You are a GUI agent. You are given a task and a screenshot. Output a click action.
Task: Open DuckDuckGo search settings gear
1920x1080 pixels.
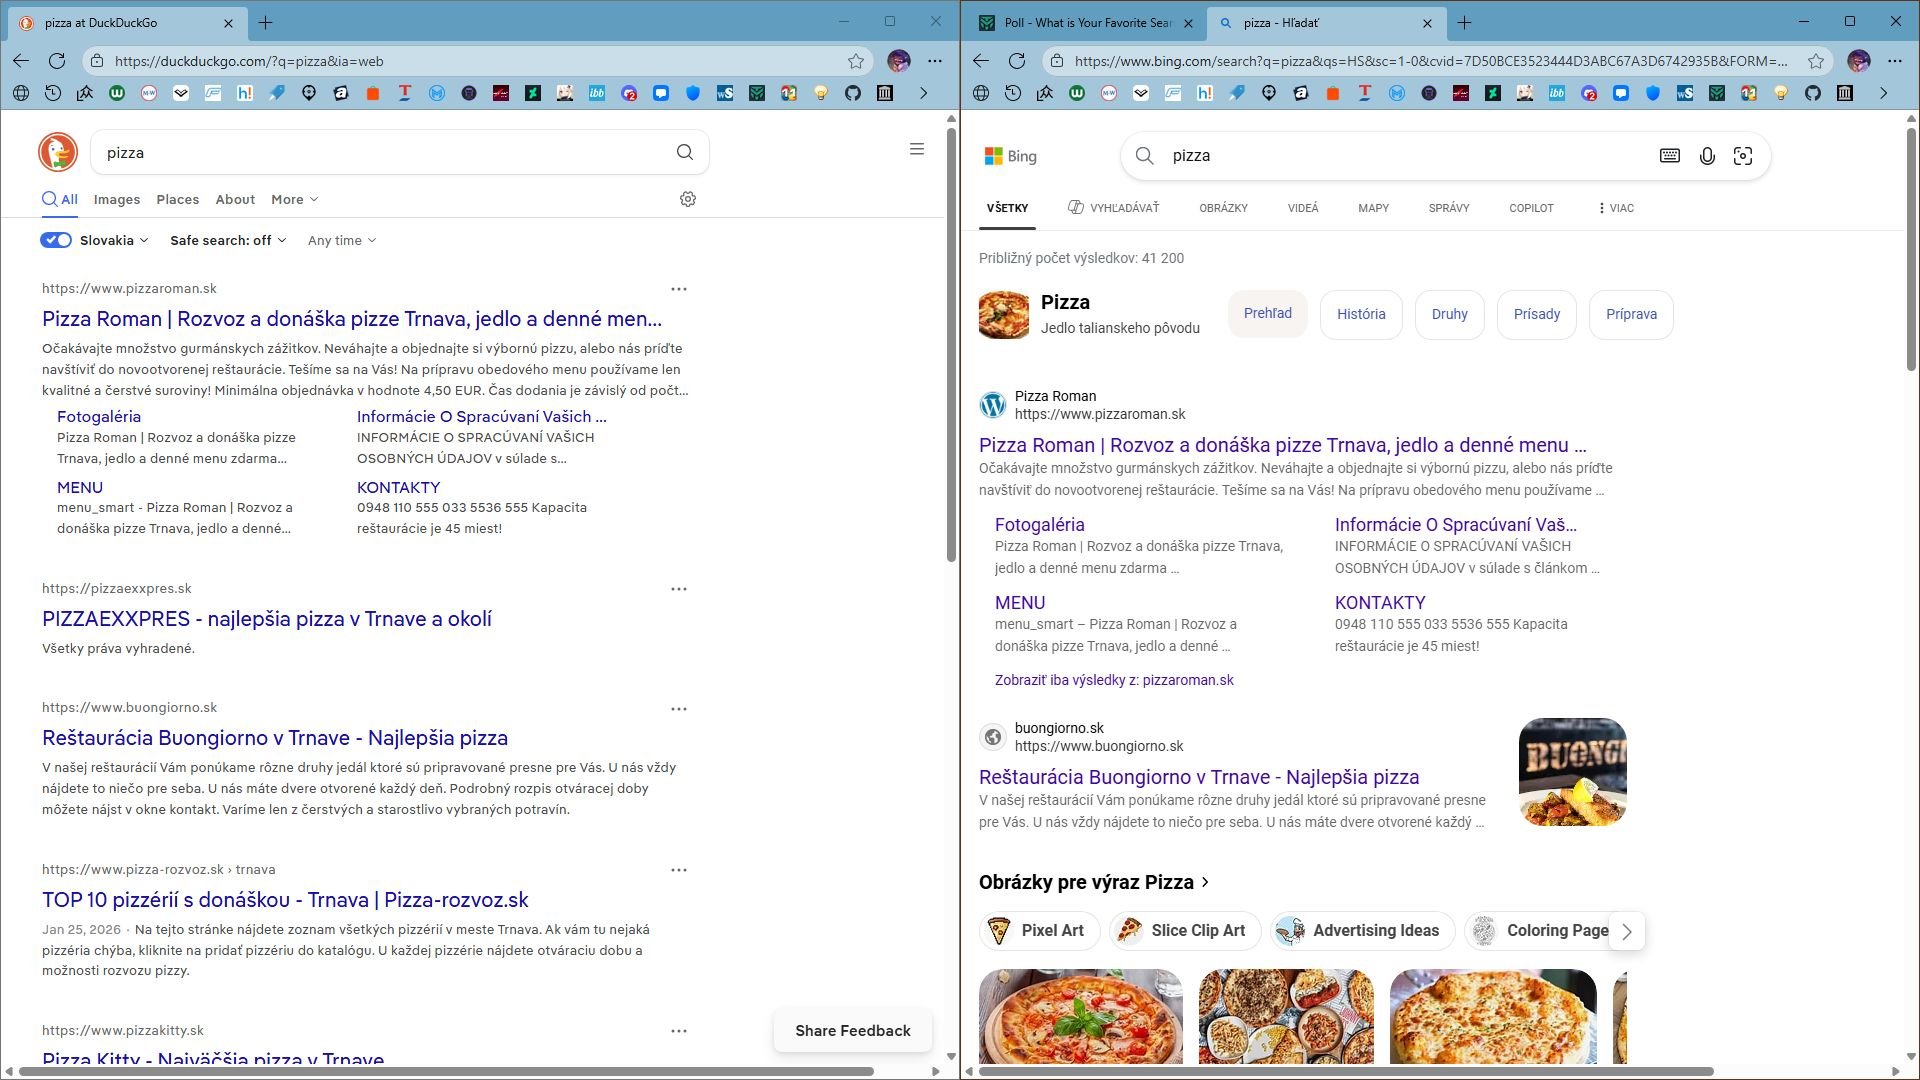coord(688,199)
